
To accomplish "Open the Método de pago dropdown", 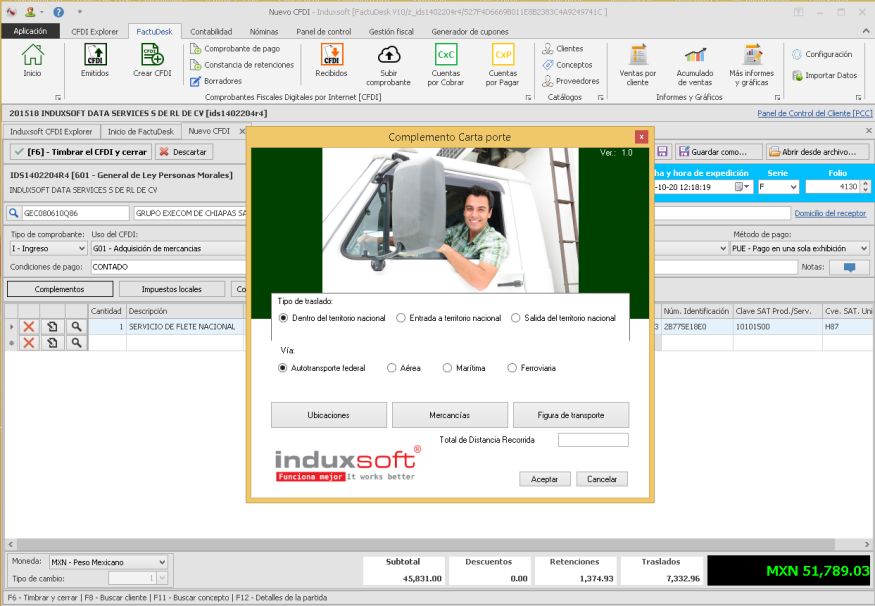I will click(x=864, y=248).
